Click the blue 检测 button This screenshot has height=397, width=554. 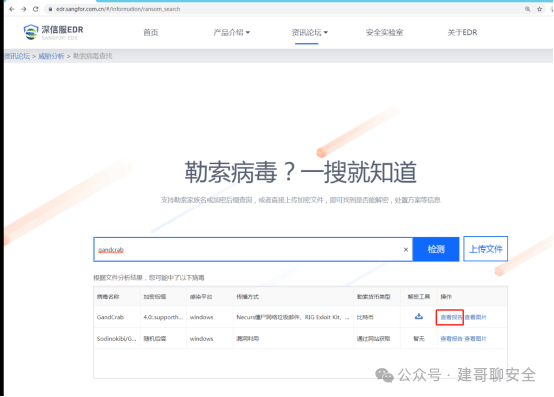point(436,249)
